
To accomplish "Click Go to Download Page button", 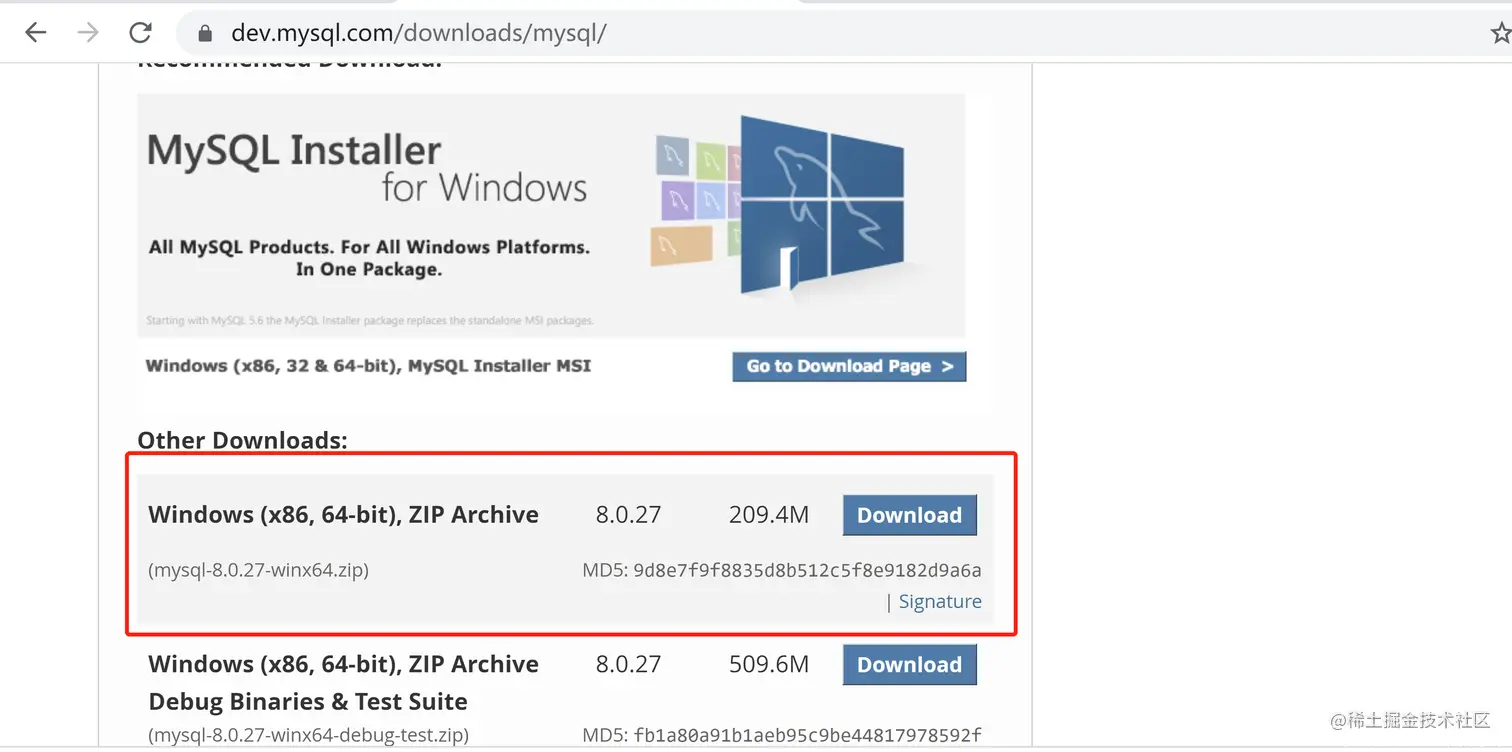I will pyautogui.click(x=849, y=366).
